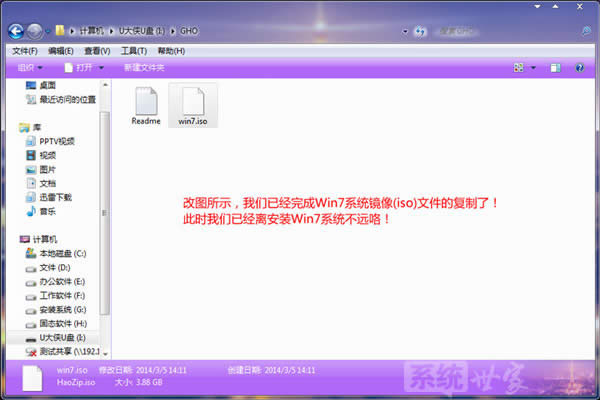Click 新建文件夹 in the toolbar
The height and width of the screenshot is (400, 600).
pyautogui.click(x=144, y=68)
